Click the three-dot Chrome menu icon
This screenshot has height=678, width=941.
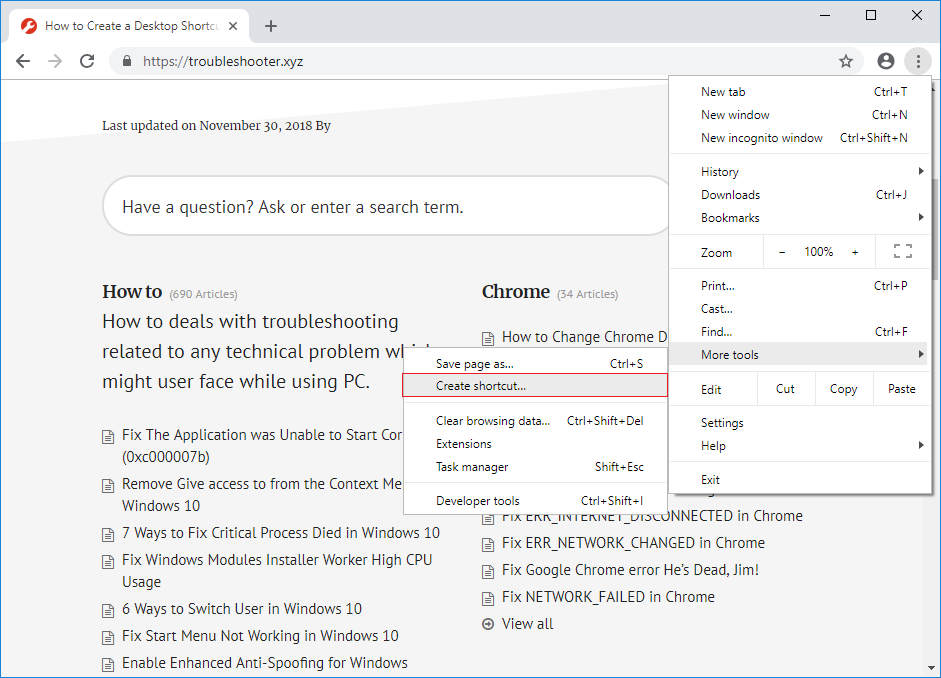tap(918, 61)
